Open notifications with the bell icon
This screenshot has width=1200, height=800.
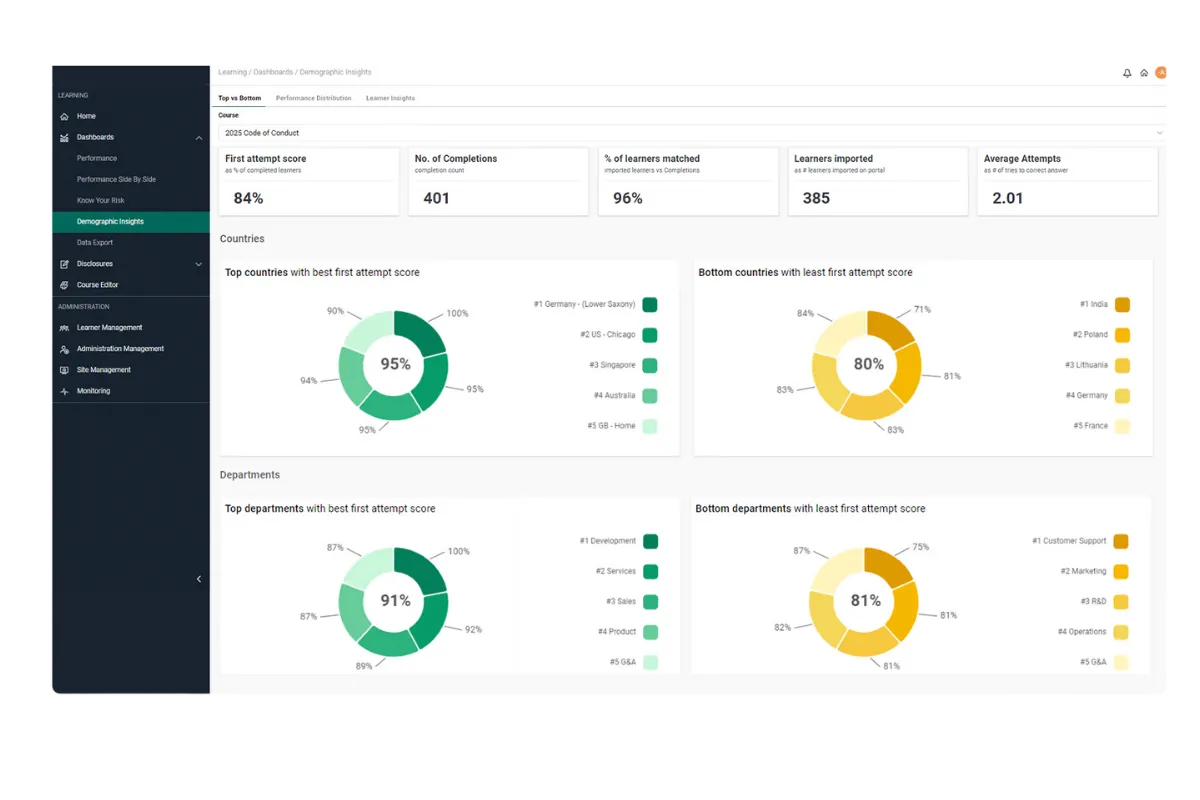coord(1127,73)
